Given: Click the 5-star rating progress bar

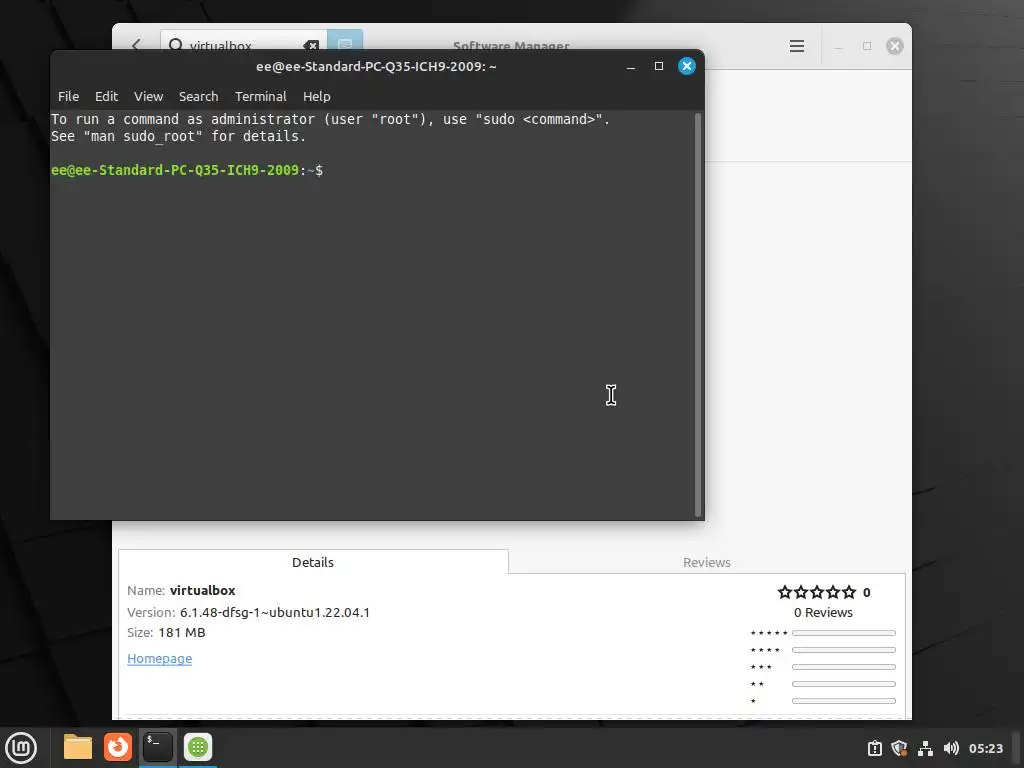Looking at the screenshot, I should [844, 633].
